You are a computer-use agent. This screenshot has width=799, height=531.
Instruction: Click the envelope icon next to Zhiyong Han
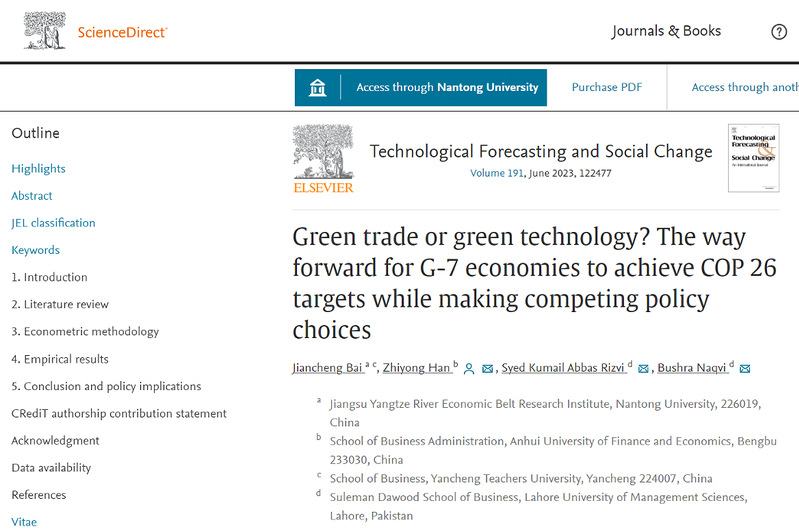point(487,369)
